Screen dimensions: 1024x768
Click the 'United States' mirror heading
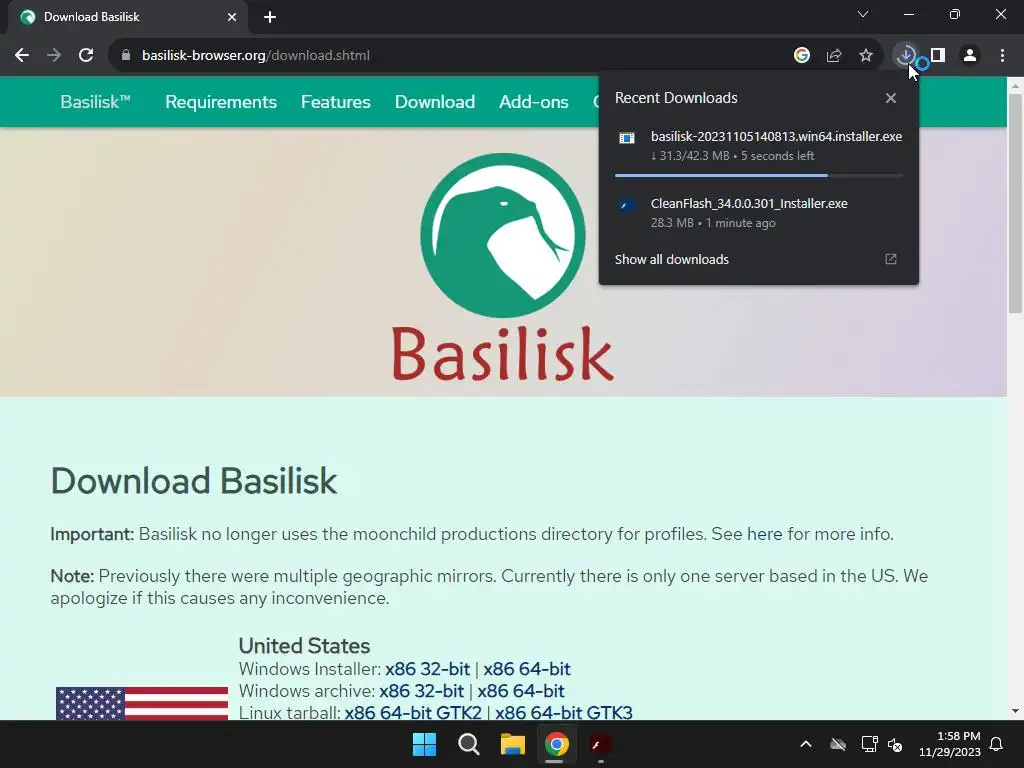coord(304,646)
